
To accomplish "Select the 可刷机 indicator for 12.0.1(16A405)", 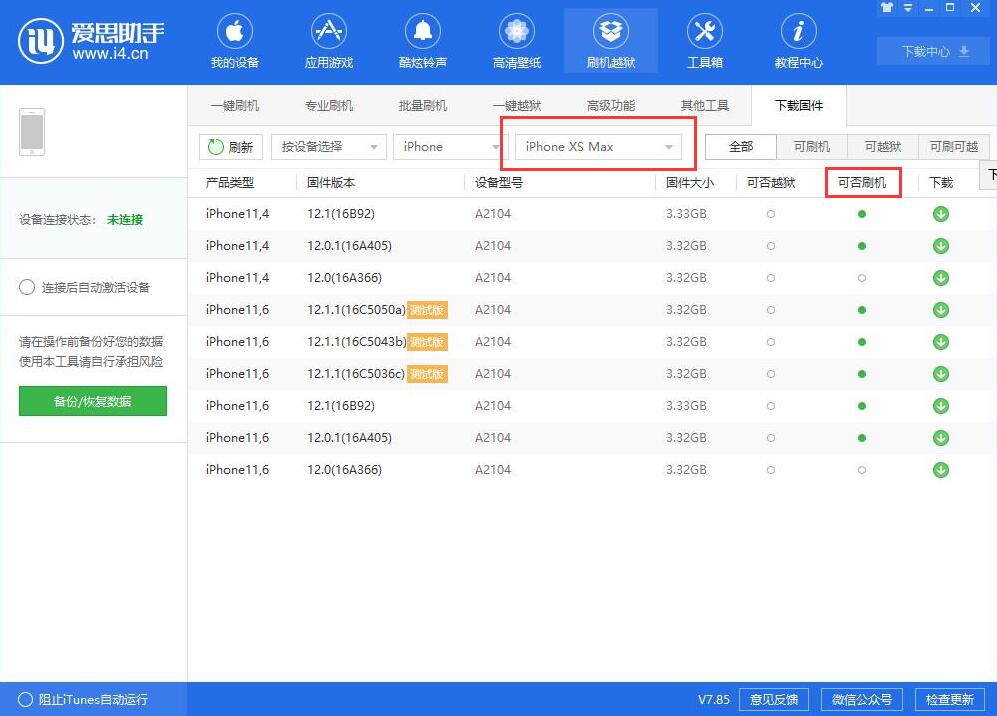I will click(862, 245).
